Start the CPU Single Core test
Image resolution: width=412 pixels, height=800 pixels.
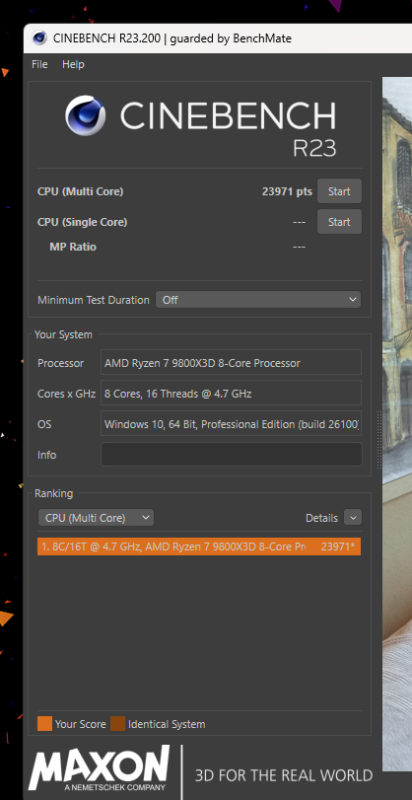pos(339,222)
